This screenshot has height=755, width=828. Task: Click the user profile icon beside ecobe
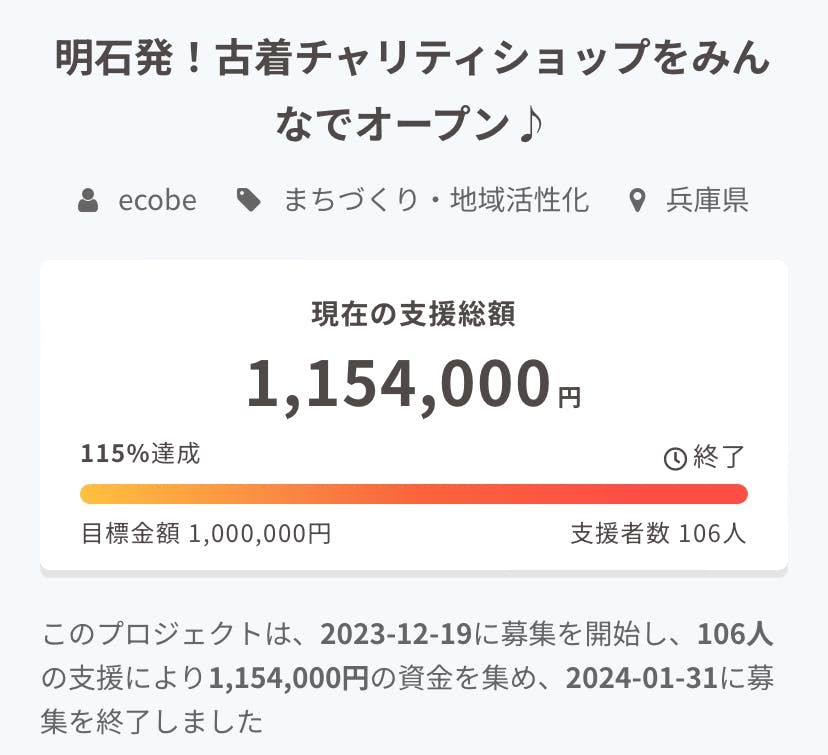pyautogui.click(x=89, y=201)
